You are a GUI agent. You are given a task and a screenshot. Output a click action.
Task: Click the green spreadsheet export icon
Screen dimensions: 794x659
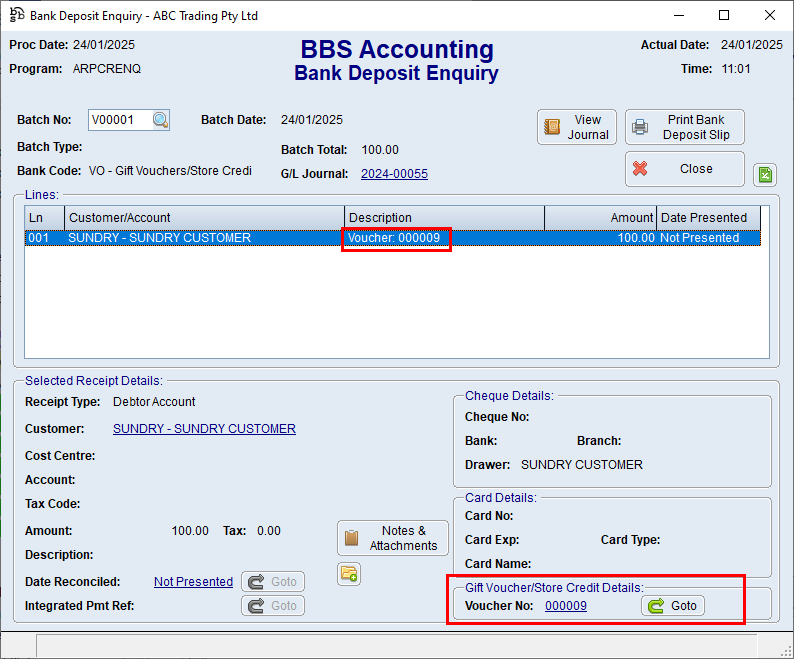[x=764, y=175]
